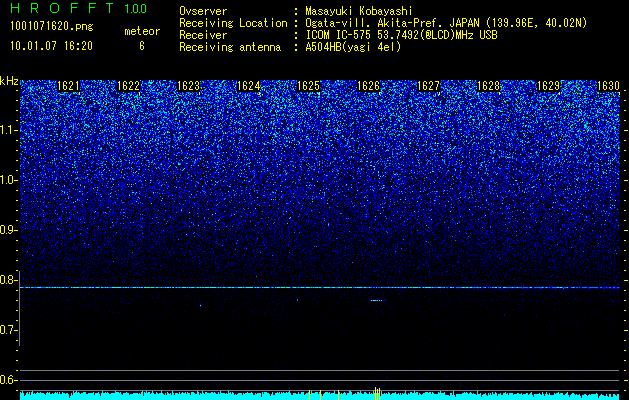The width and height of the screenshot is (629, 400).
Task: Click the continuous cyan carrier line near 0.78 kHz
Action: click(x=320, y=288)
